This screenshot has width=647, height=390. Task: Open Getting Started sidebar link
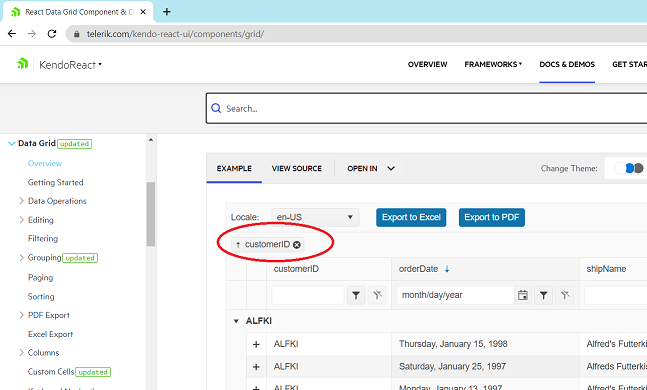pos(55,182)
